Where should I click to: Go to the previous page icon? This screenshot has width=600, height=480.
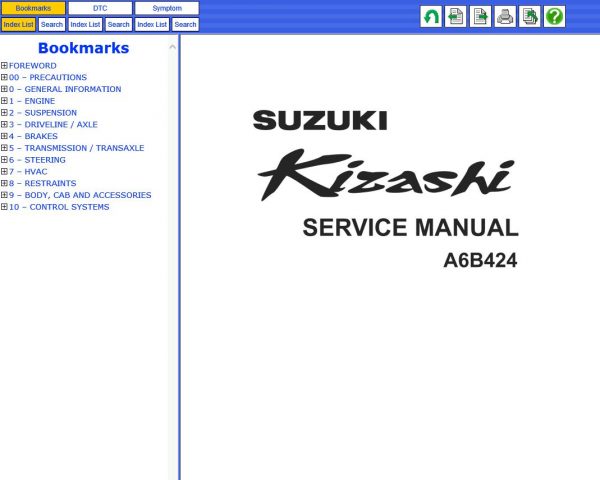(x=455, y=17)
